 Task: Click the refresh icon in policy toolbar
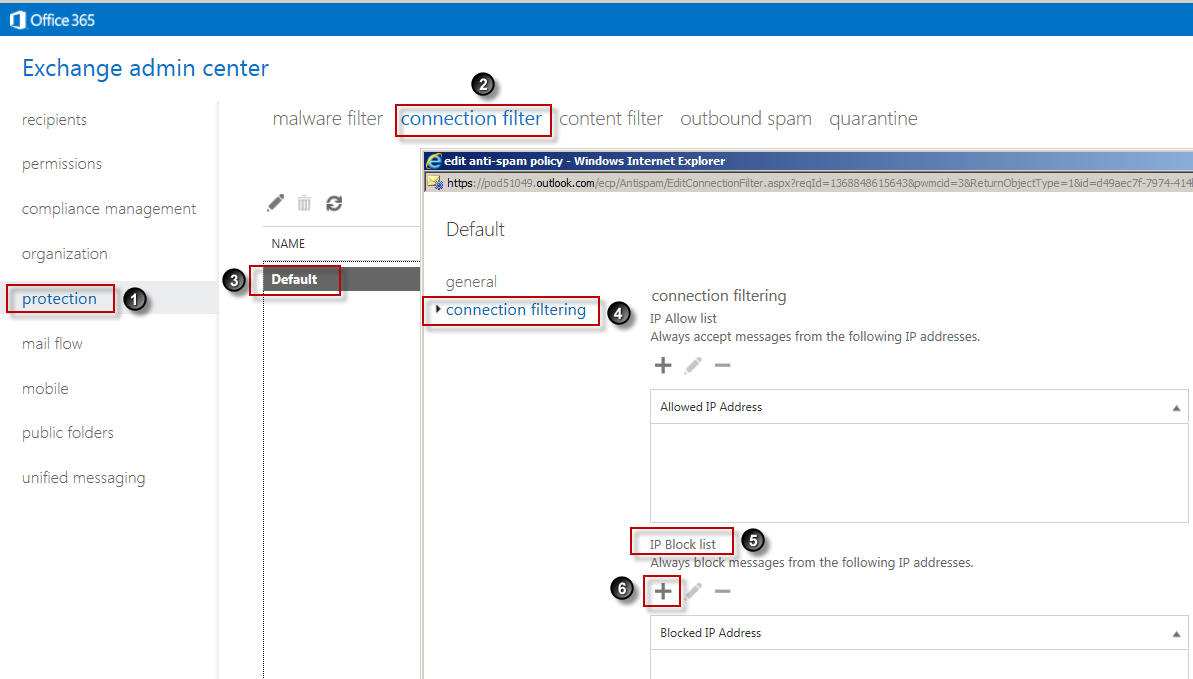pyautogui.click(x=334, y=203)
